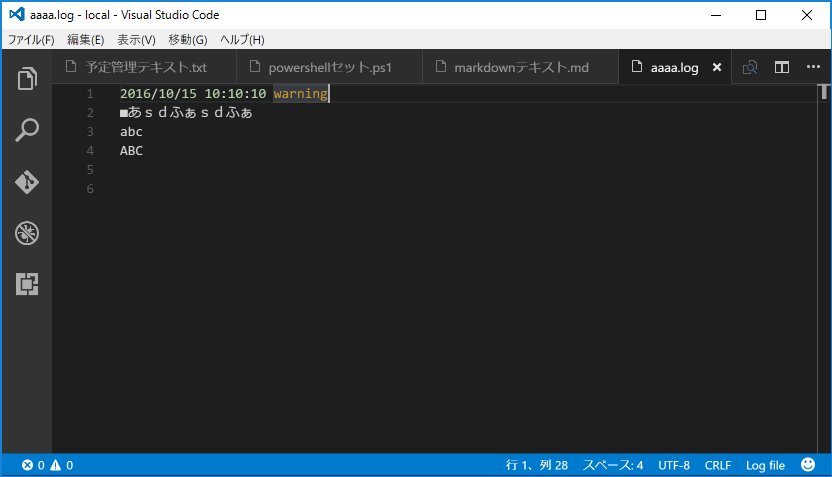Click the warnings triangle in status bar

tap(56, 465)
